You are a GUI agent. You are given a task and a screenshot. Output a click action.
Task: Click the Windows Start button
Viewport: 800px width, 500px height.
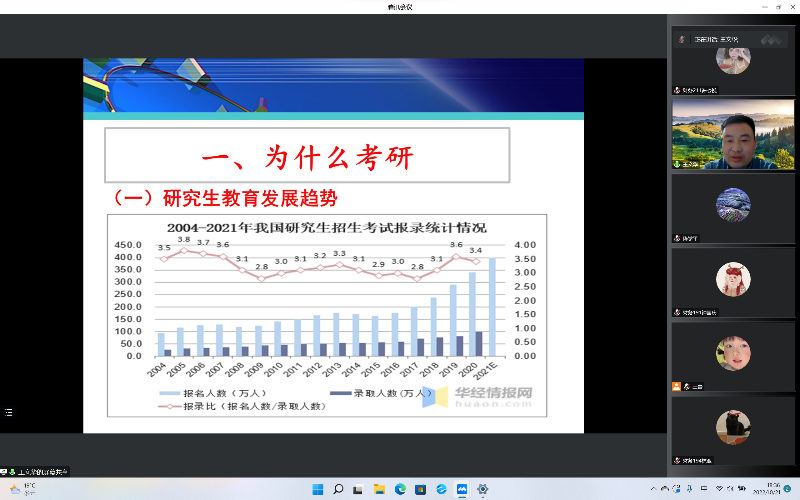coord(318,489)
